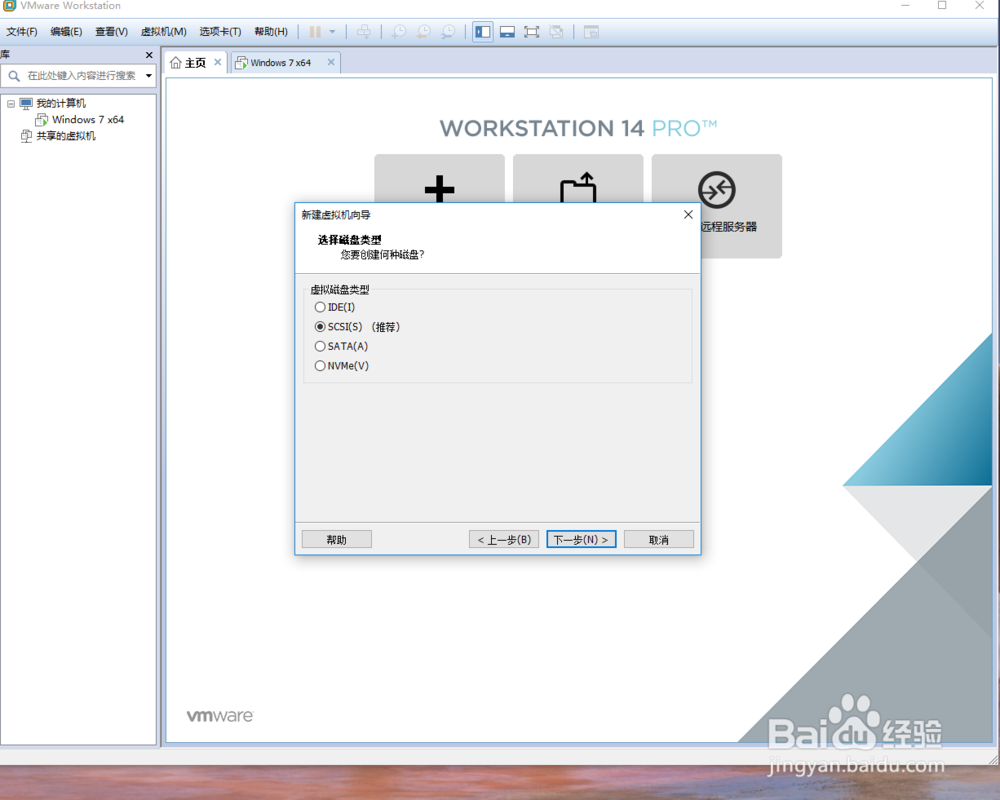Select the SCSI(S) recommended disk type
The width and height of the screenshot is (1000, 800).
point(357,327)
